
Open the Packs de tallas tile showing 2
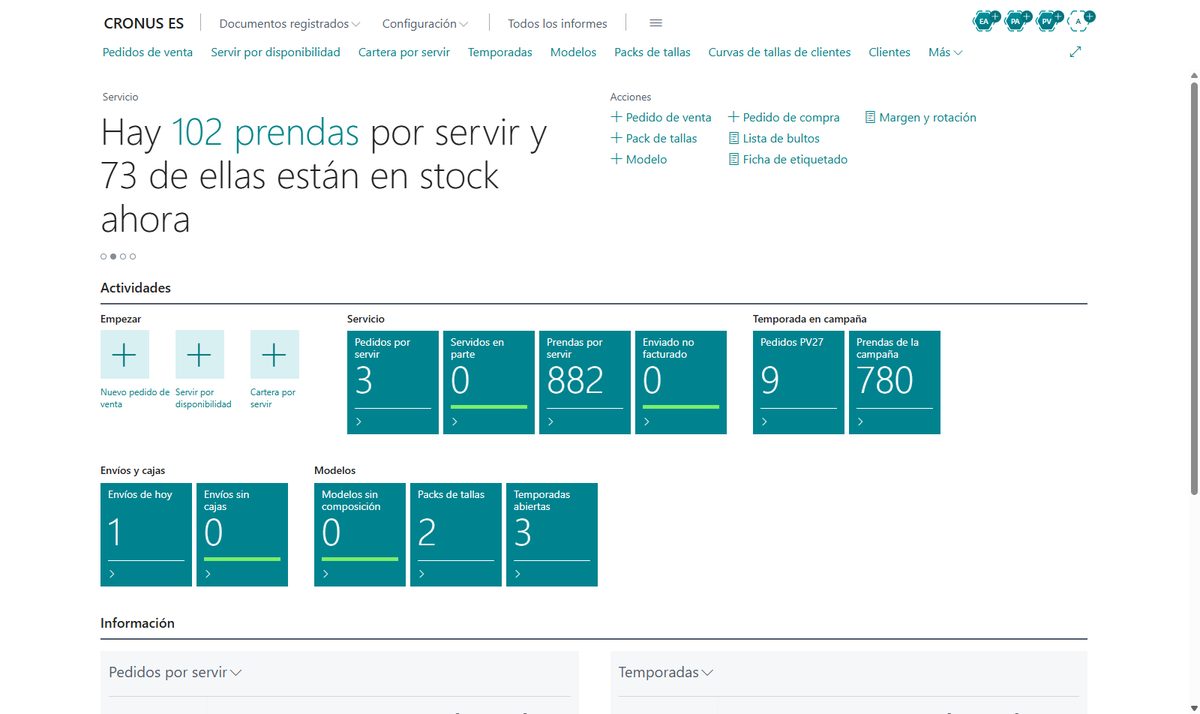[456, 534]
